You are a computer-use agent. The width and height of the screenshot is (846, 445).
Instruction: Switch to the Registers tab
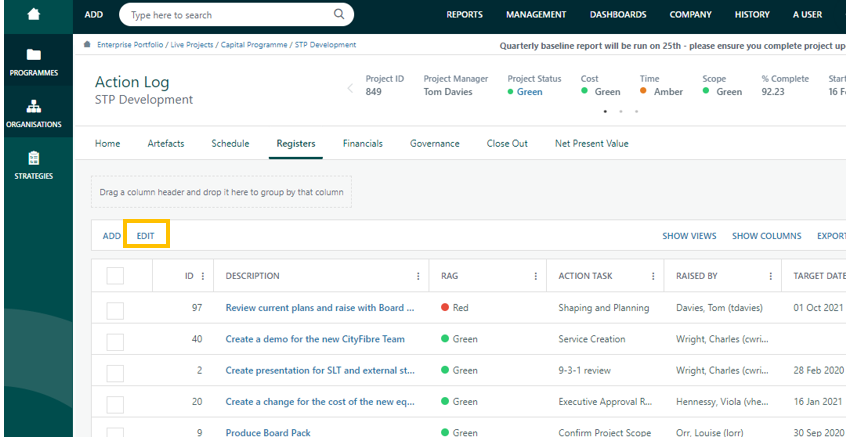click(x=296, y=143)
